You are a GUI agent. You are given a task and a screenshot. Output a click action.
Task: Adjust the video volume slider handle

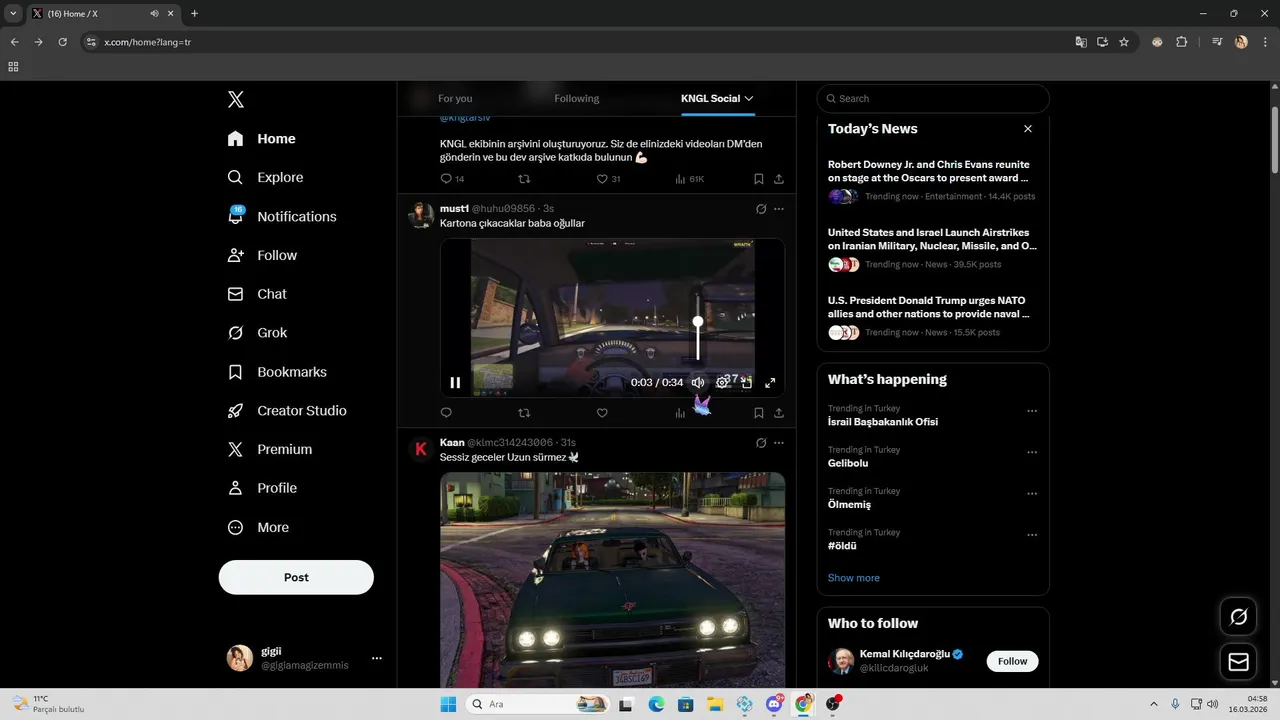pyautogui.click(x=698, y=322)
